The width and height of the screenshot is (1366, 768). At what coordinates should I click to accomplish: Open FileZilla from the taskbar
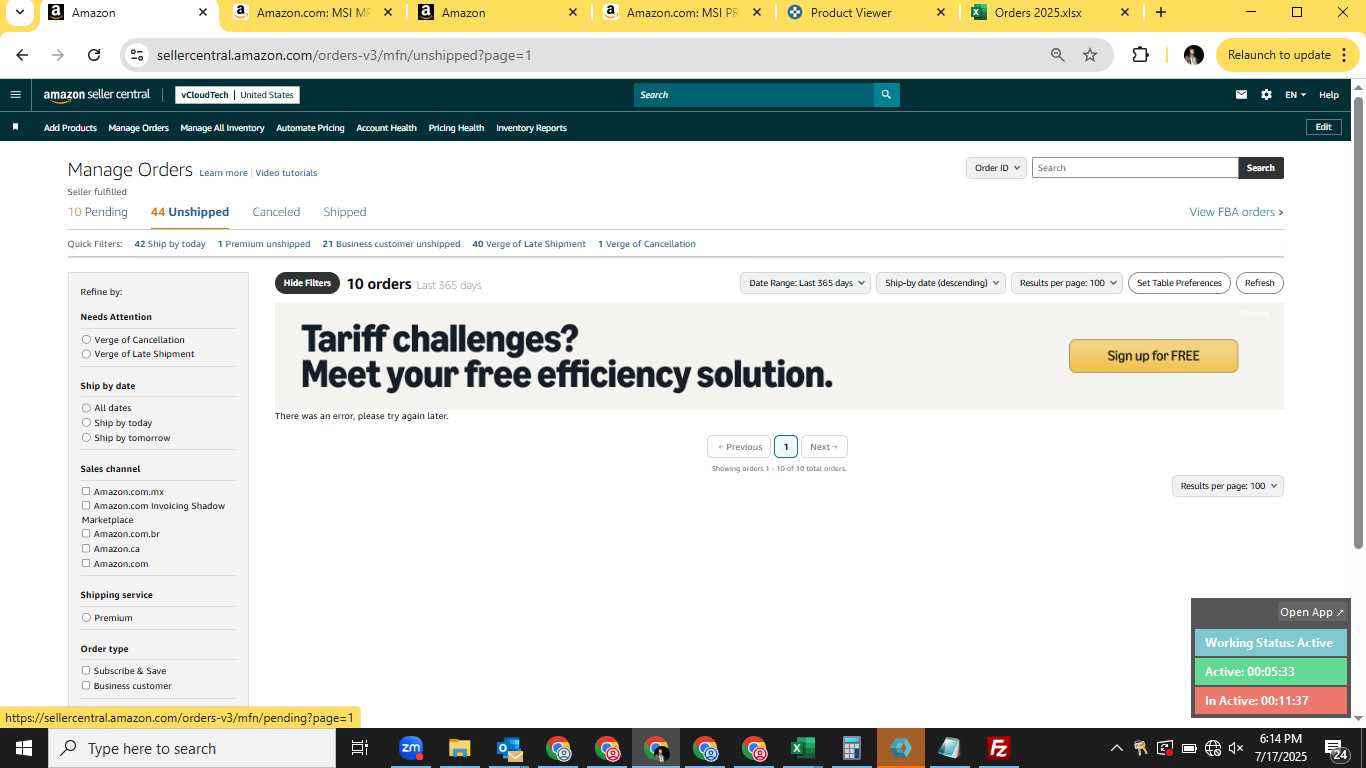coord(998,748)
